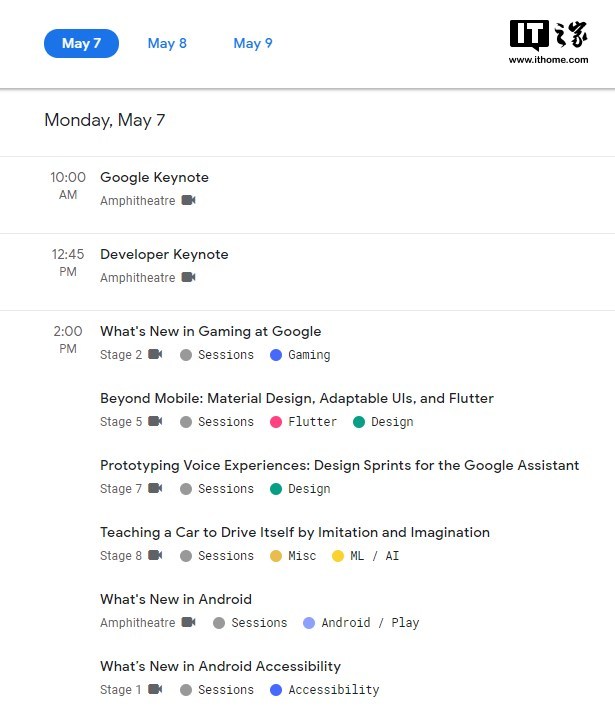The image size is (615, 716).
Task: Open the Developer Keynote session
Action: click(164, 254)
